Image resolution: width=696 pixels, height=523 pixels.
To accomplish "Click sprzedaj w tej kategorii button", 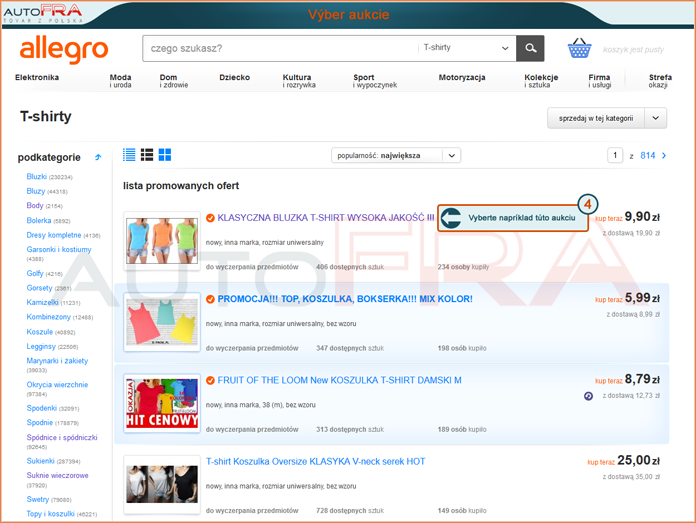I will pyautogui.click(x=596, y=118).
